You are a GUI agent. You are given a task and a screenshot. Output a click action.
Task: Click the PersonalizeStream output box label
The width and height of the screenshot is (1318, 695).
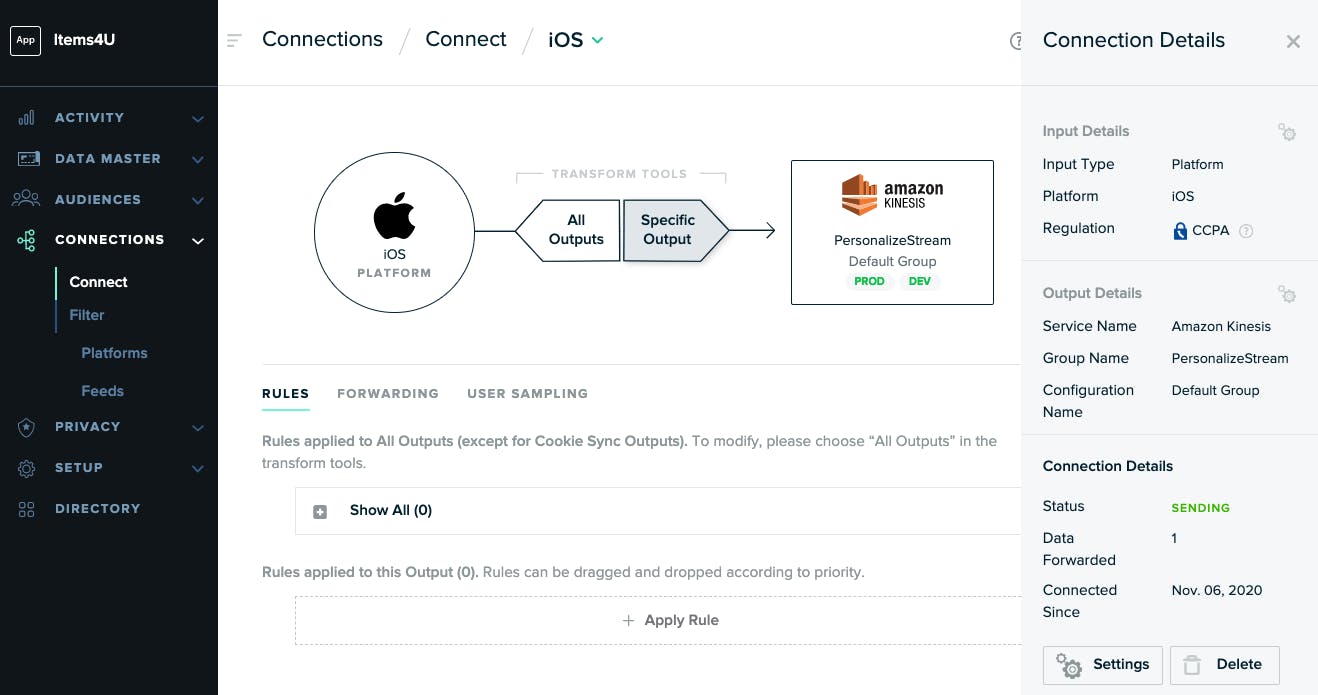[x=892, y=241]
